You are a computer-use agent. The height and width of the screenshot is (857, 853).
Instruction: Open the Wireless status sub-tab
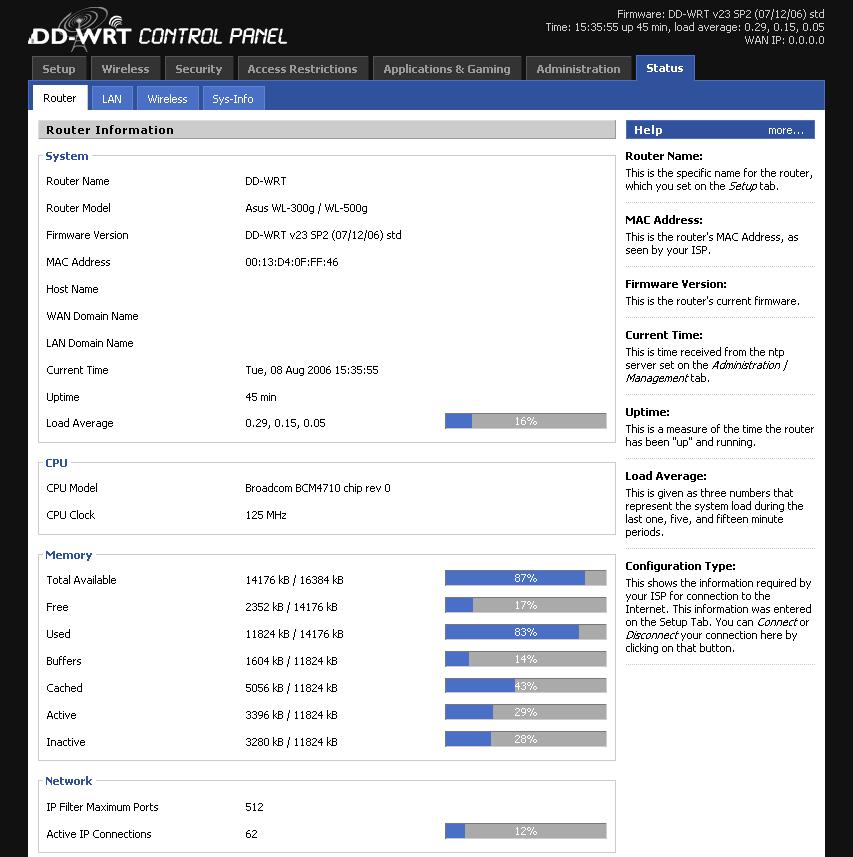(167, 99)
